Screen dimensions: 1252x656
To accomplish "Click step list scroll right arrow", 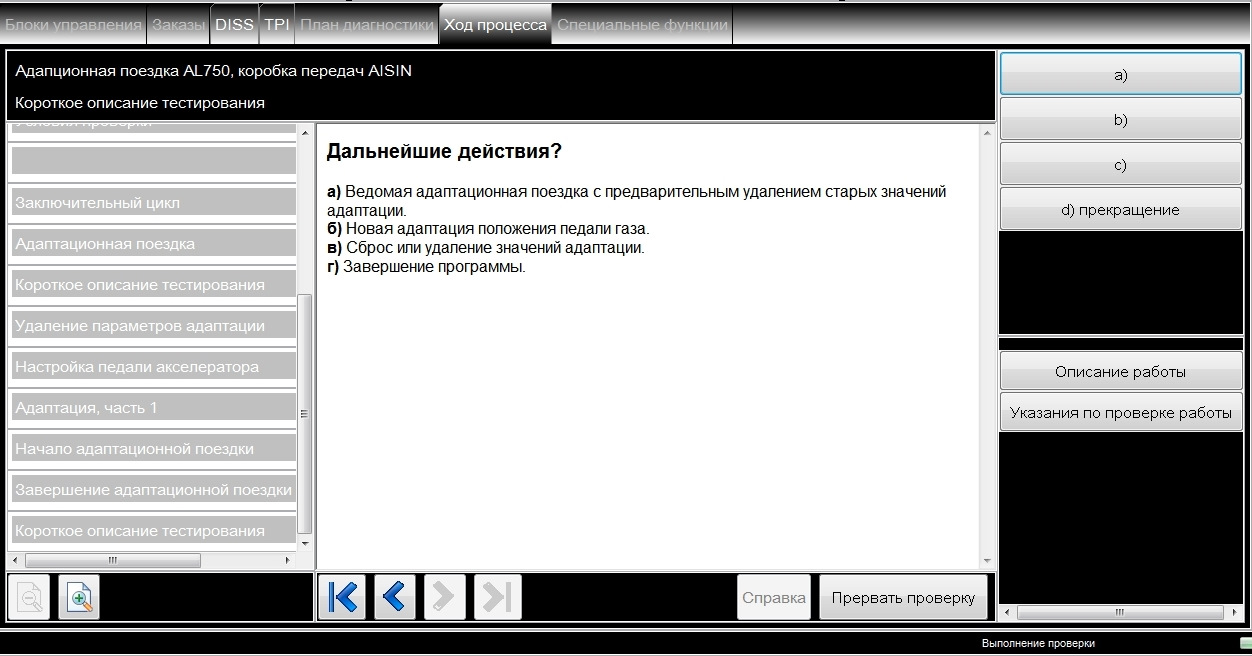I will (288, 560).
